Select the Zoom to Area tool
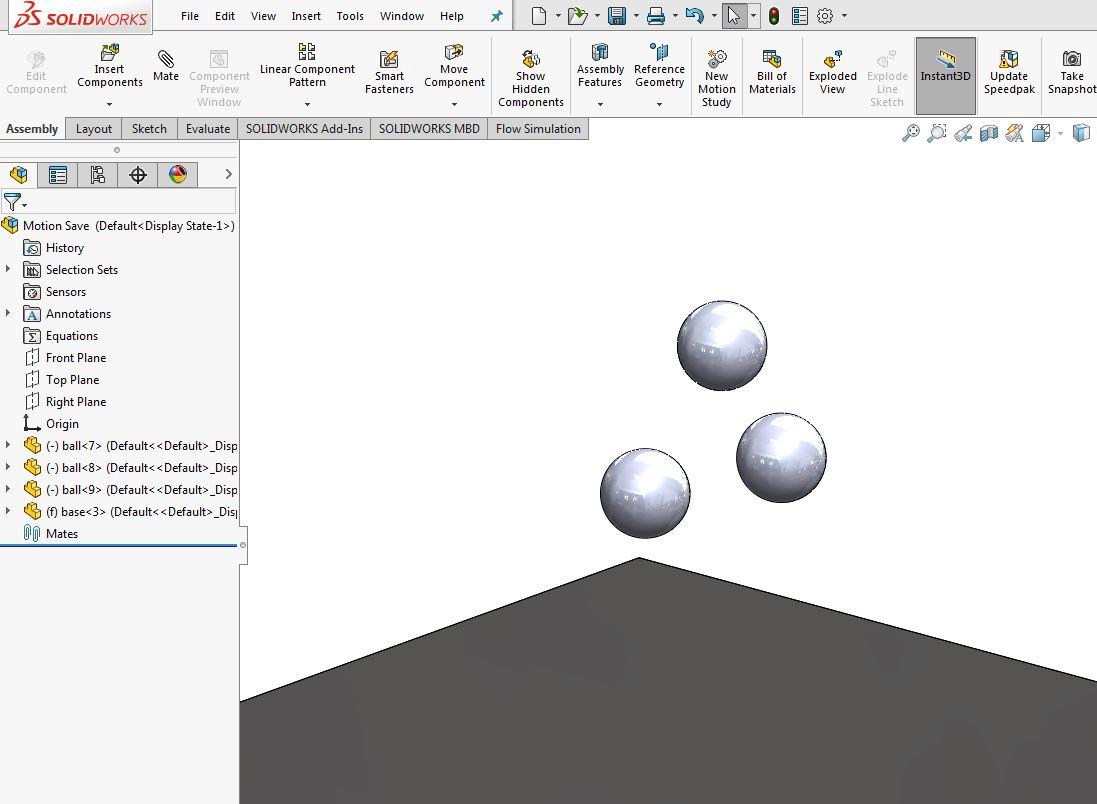Screen dimensions: 1097x804 click(x=937, y=132)
